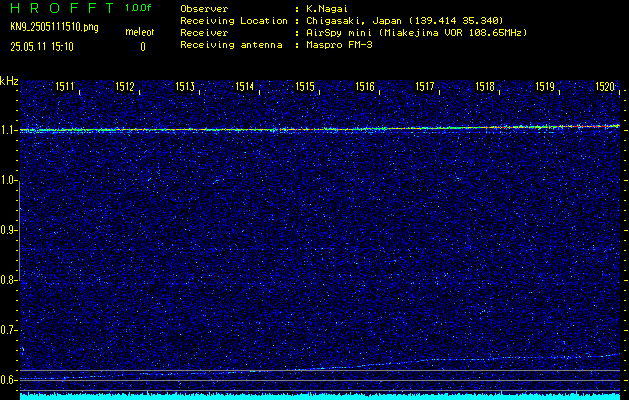629x400 pixels.
Task: Click the 1515 time marker label
Action: point(305,86)
